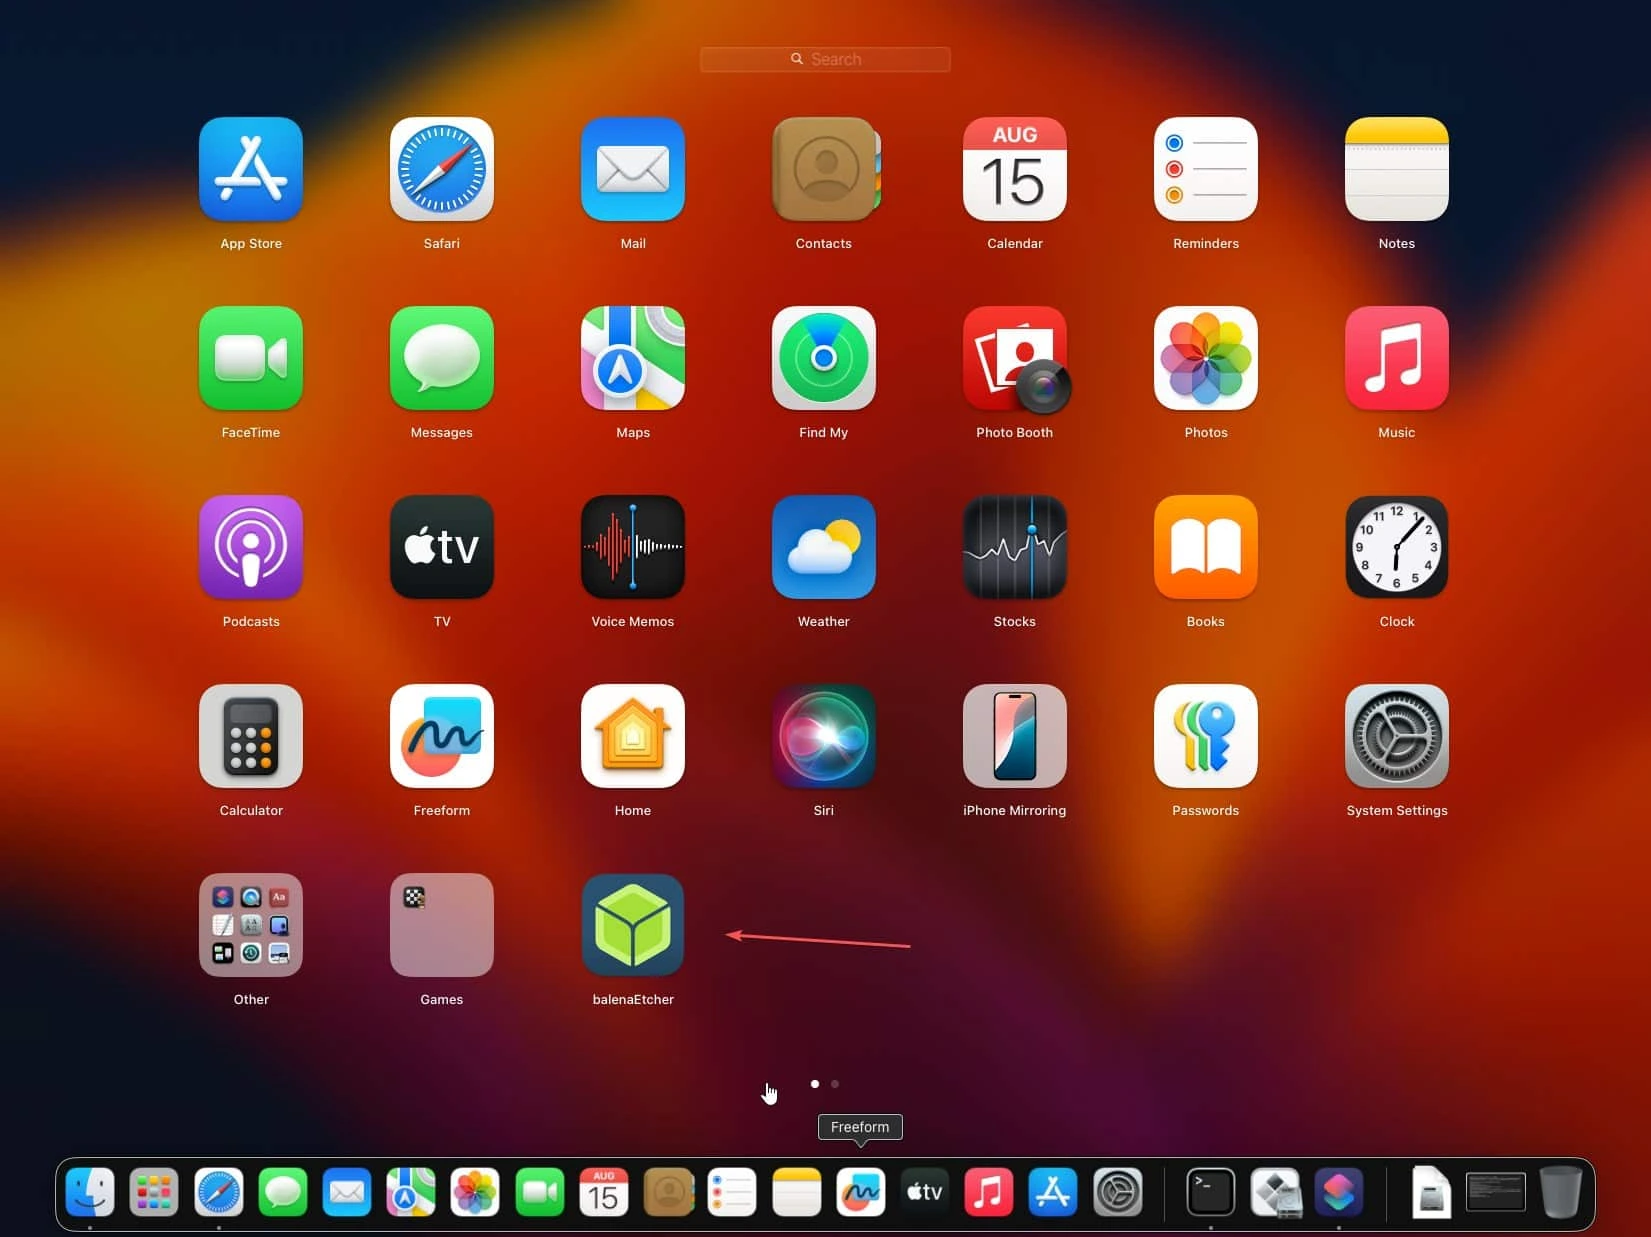This screenshot has width=1651, height=1237.
Task: Open Freeform from the Launchpad grid
Action: coord(442,736)
